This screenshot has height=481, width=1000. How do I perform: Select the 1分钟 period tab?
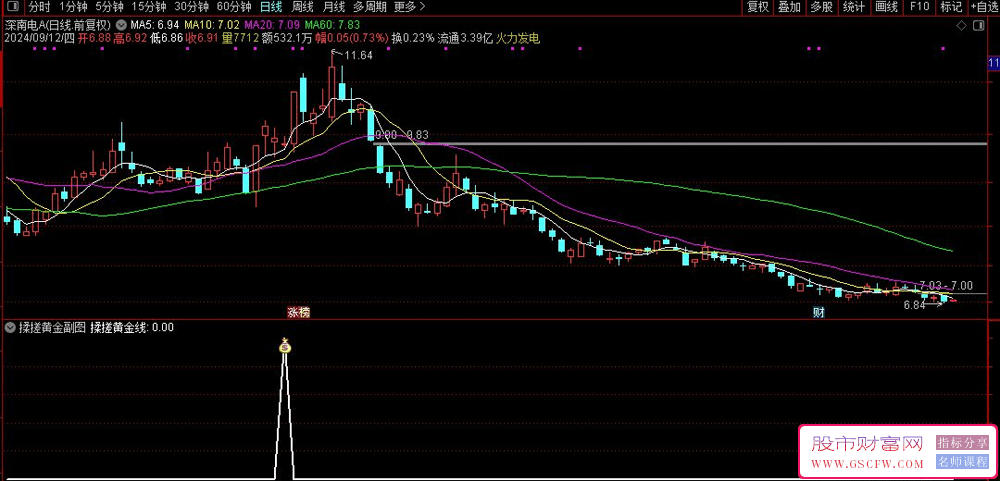(72, 7)
